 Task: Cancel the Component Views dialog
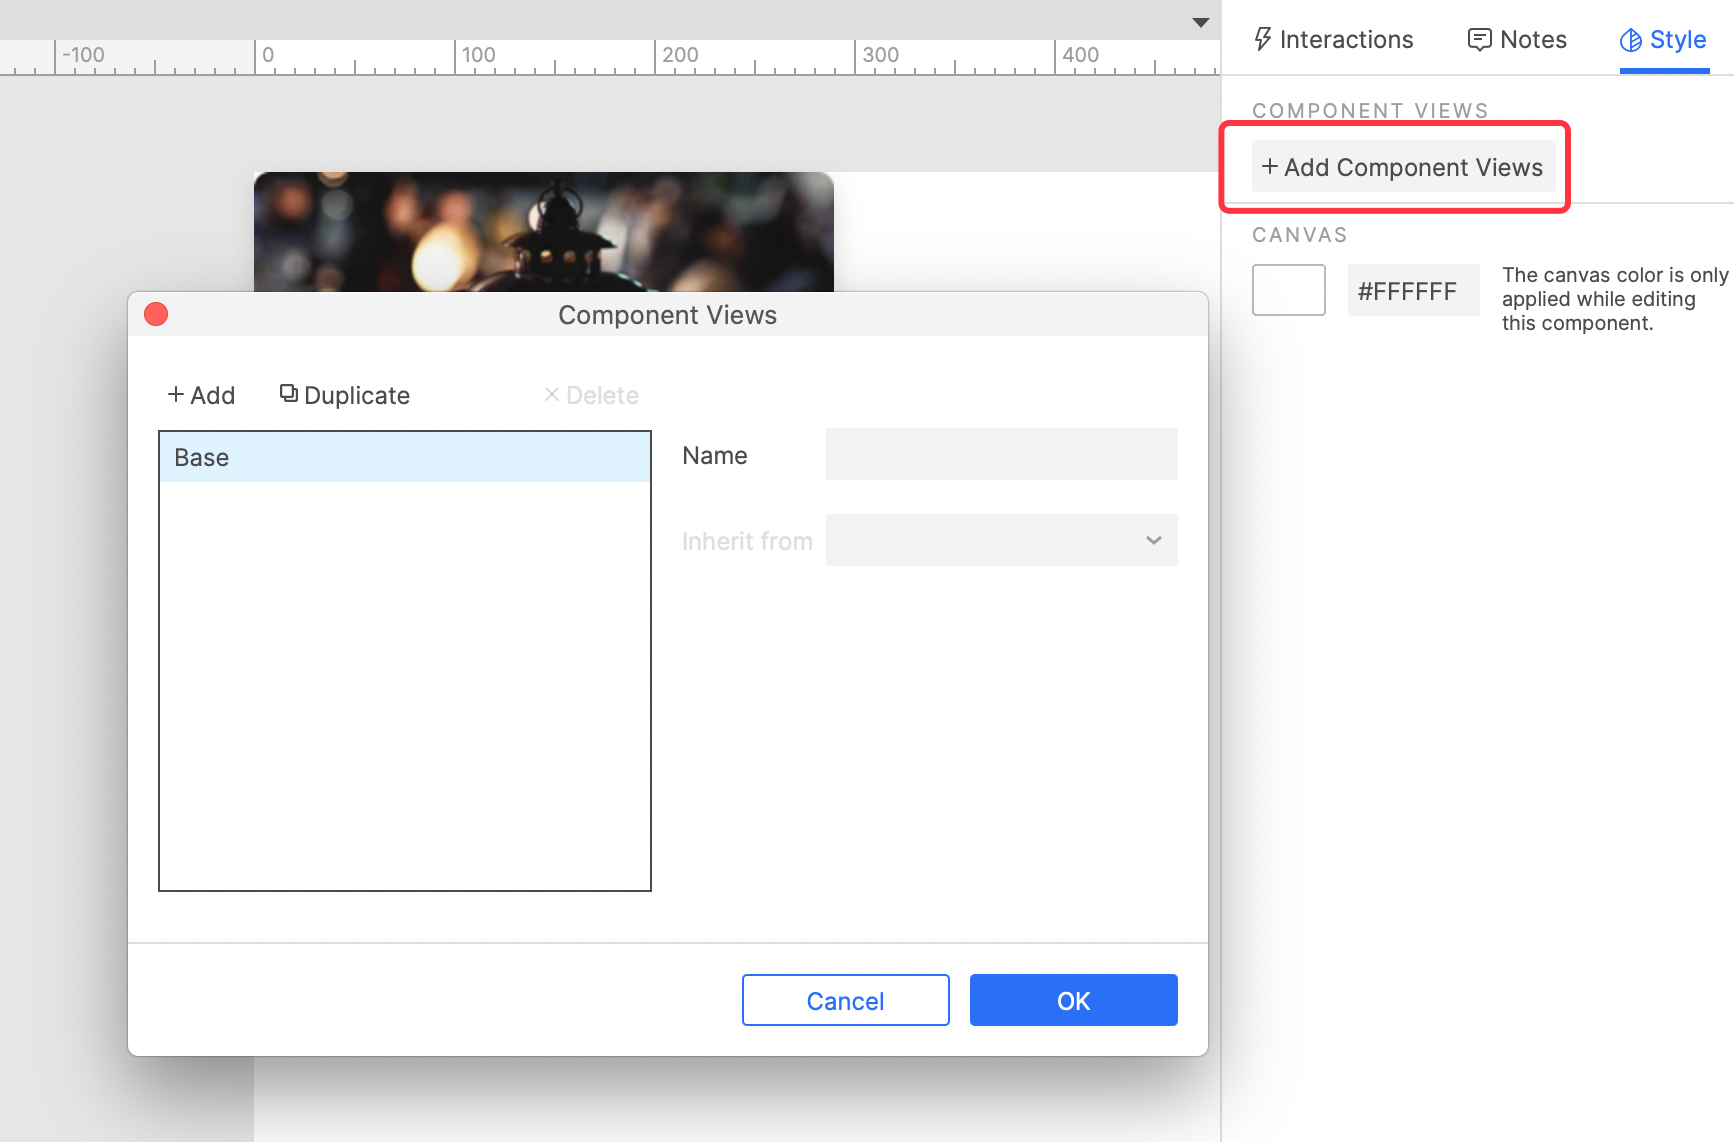[845, 1000]
